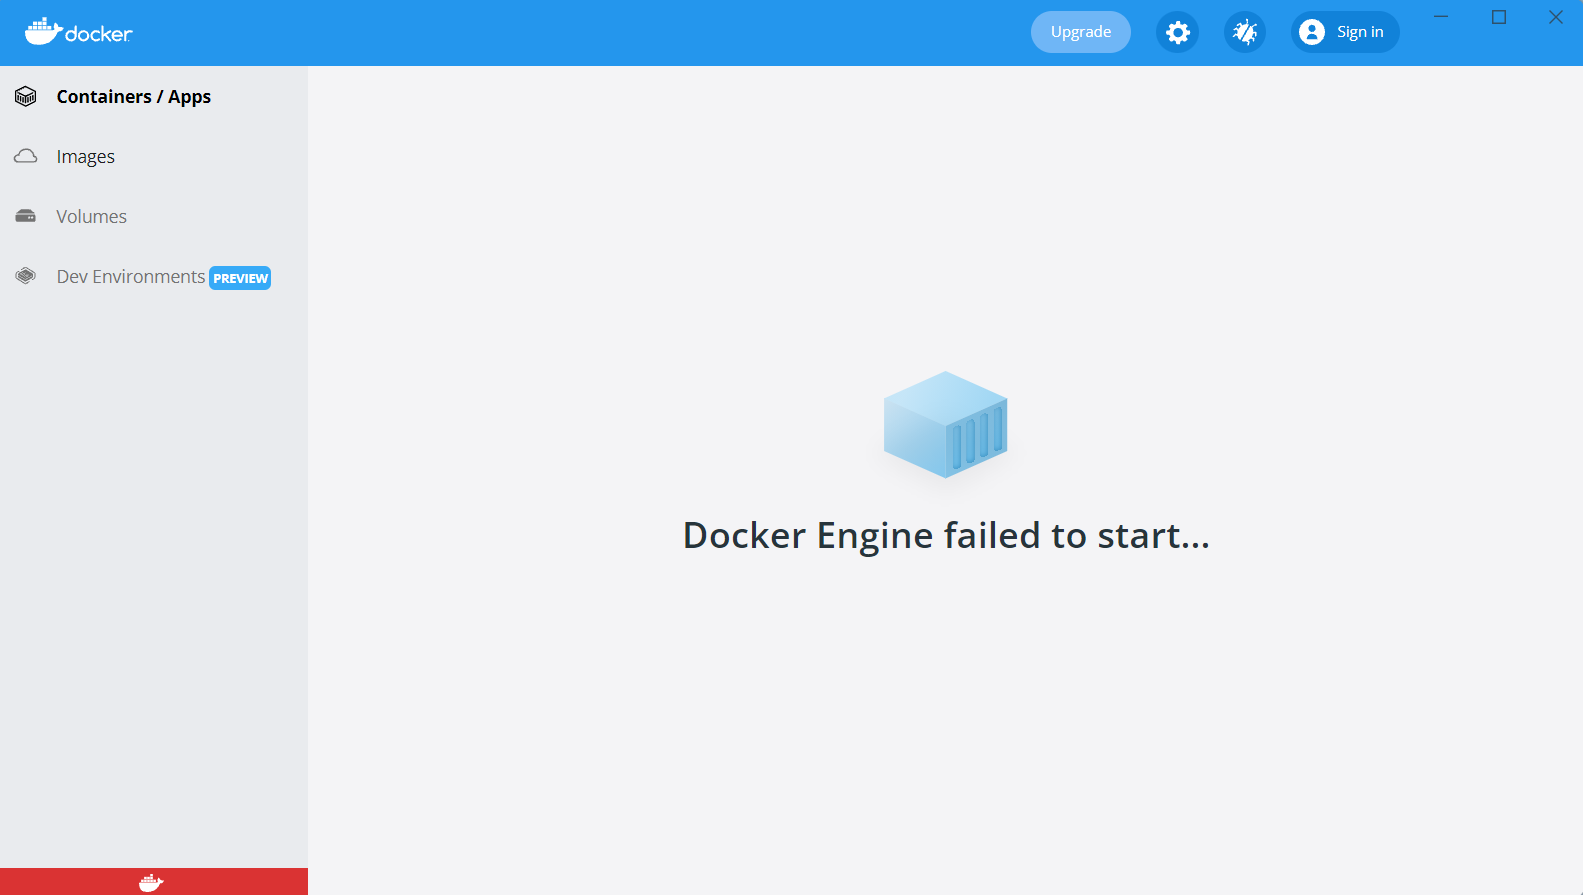The width and height of the screenshot is (1583, 895).
Task: Minimize the Docker Desktop window
Action: click(x=1440, y=17)
